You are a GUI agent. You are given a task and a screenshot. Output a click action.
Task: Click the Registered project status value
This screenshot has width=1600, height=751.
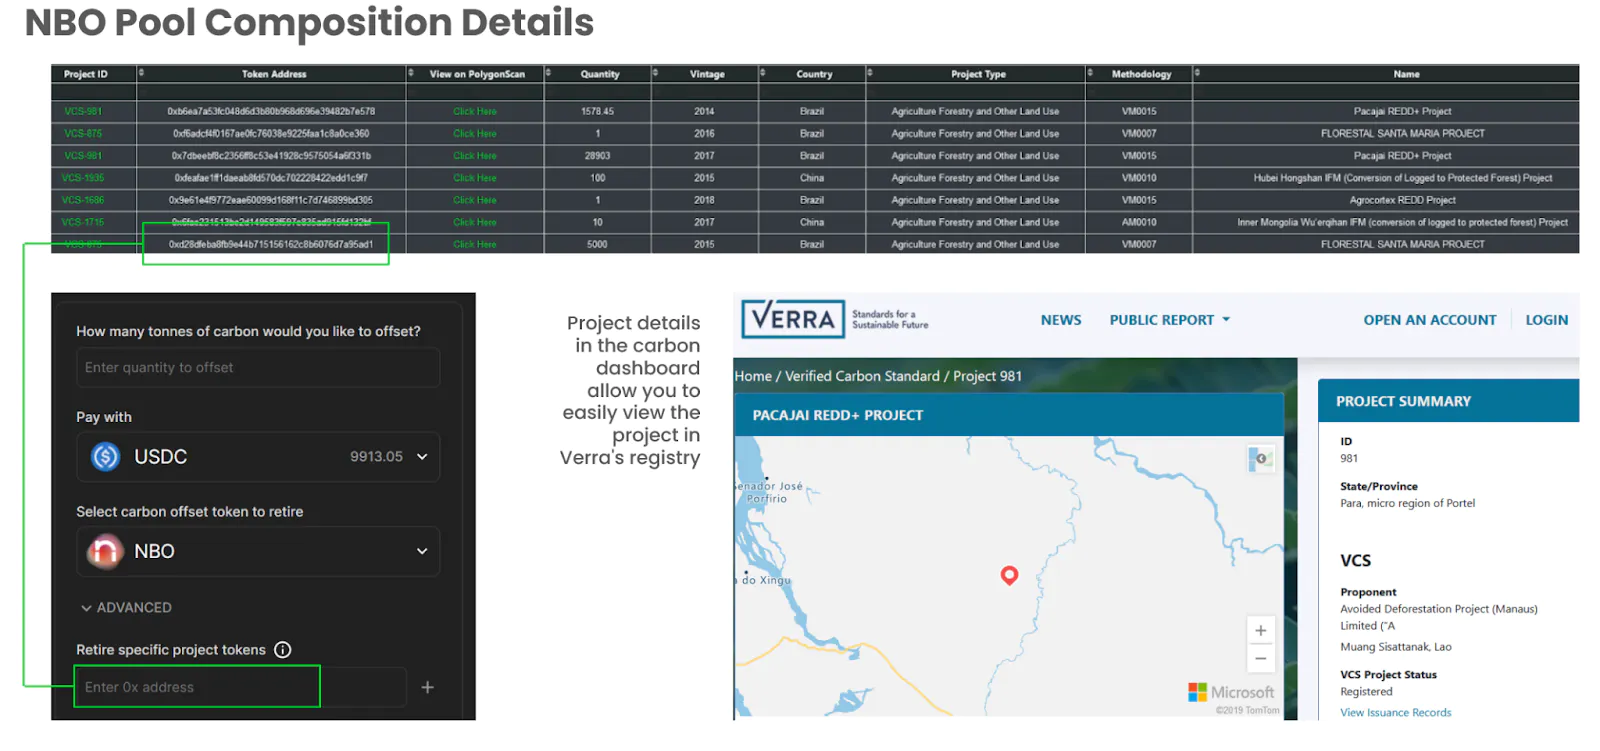coord(1366,691)
